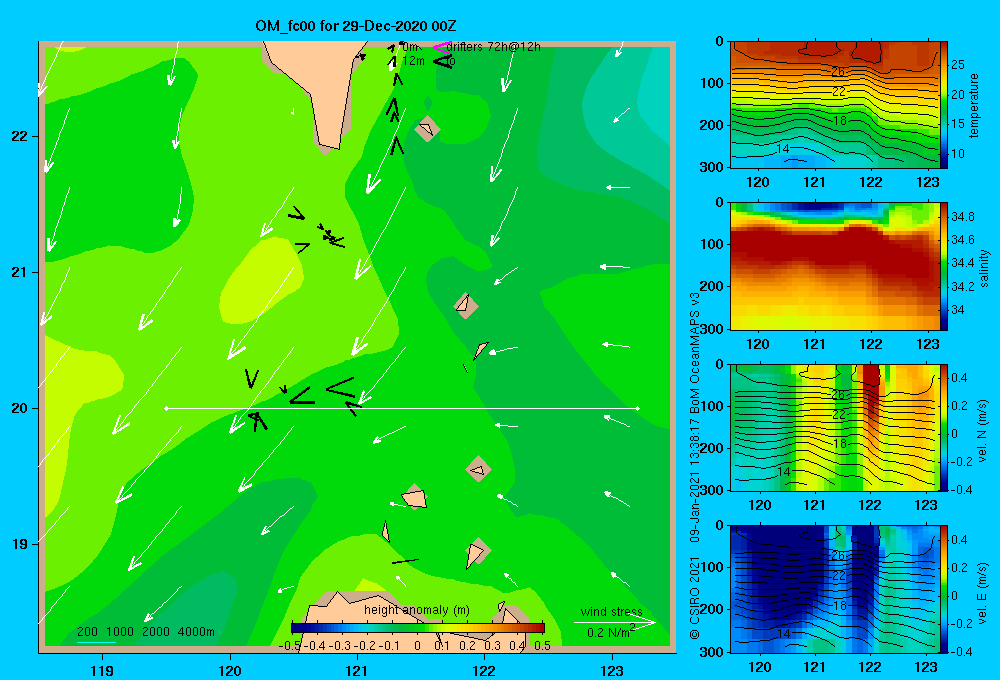Select the '12m' drifter depth legend label
Viewport: 1000px width, 680px height.
[x=413, y=61]
